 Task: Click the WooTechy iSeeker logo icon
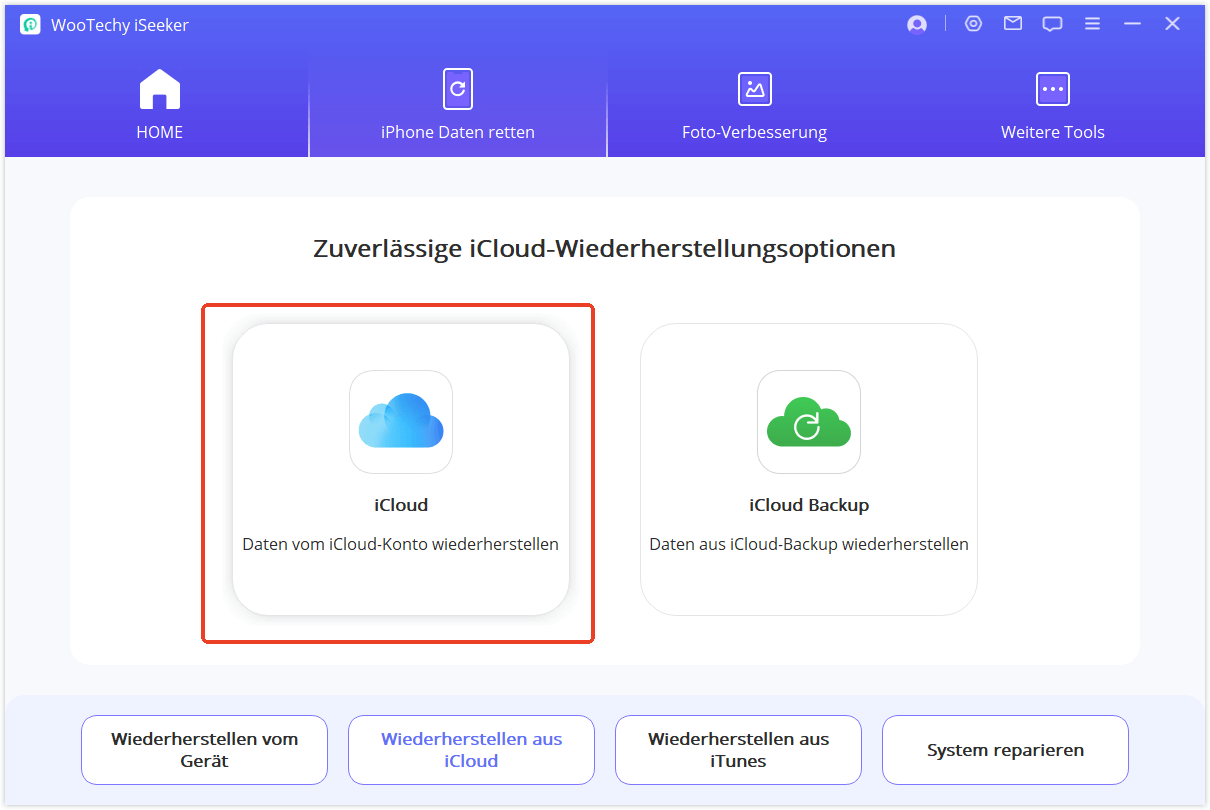tap(29, 23)
